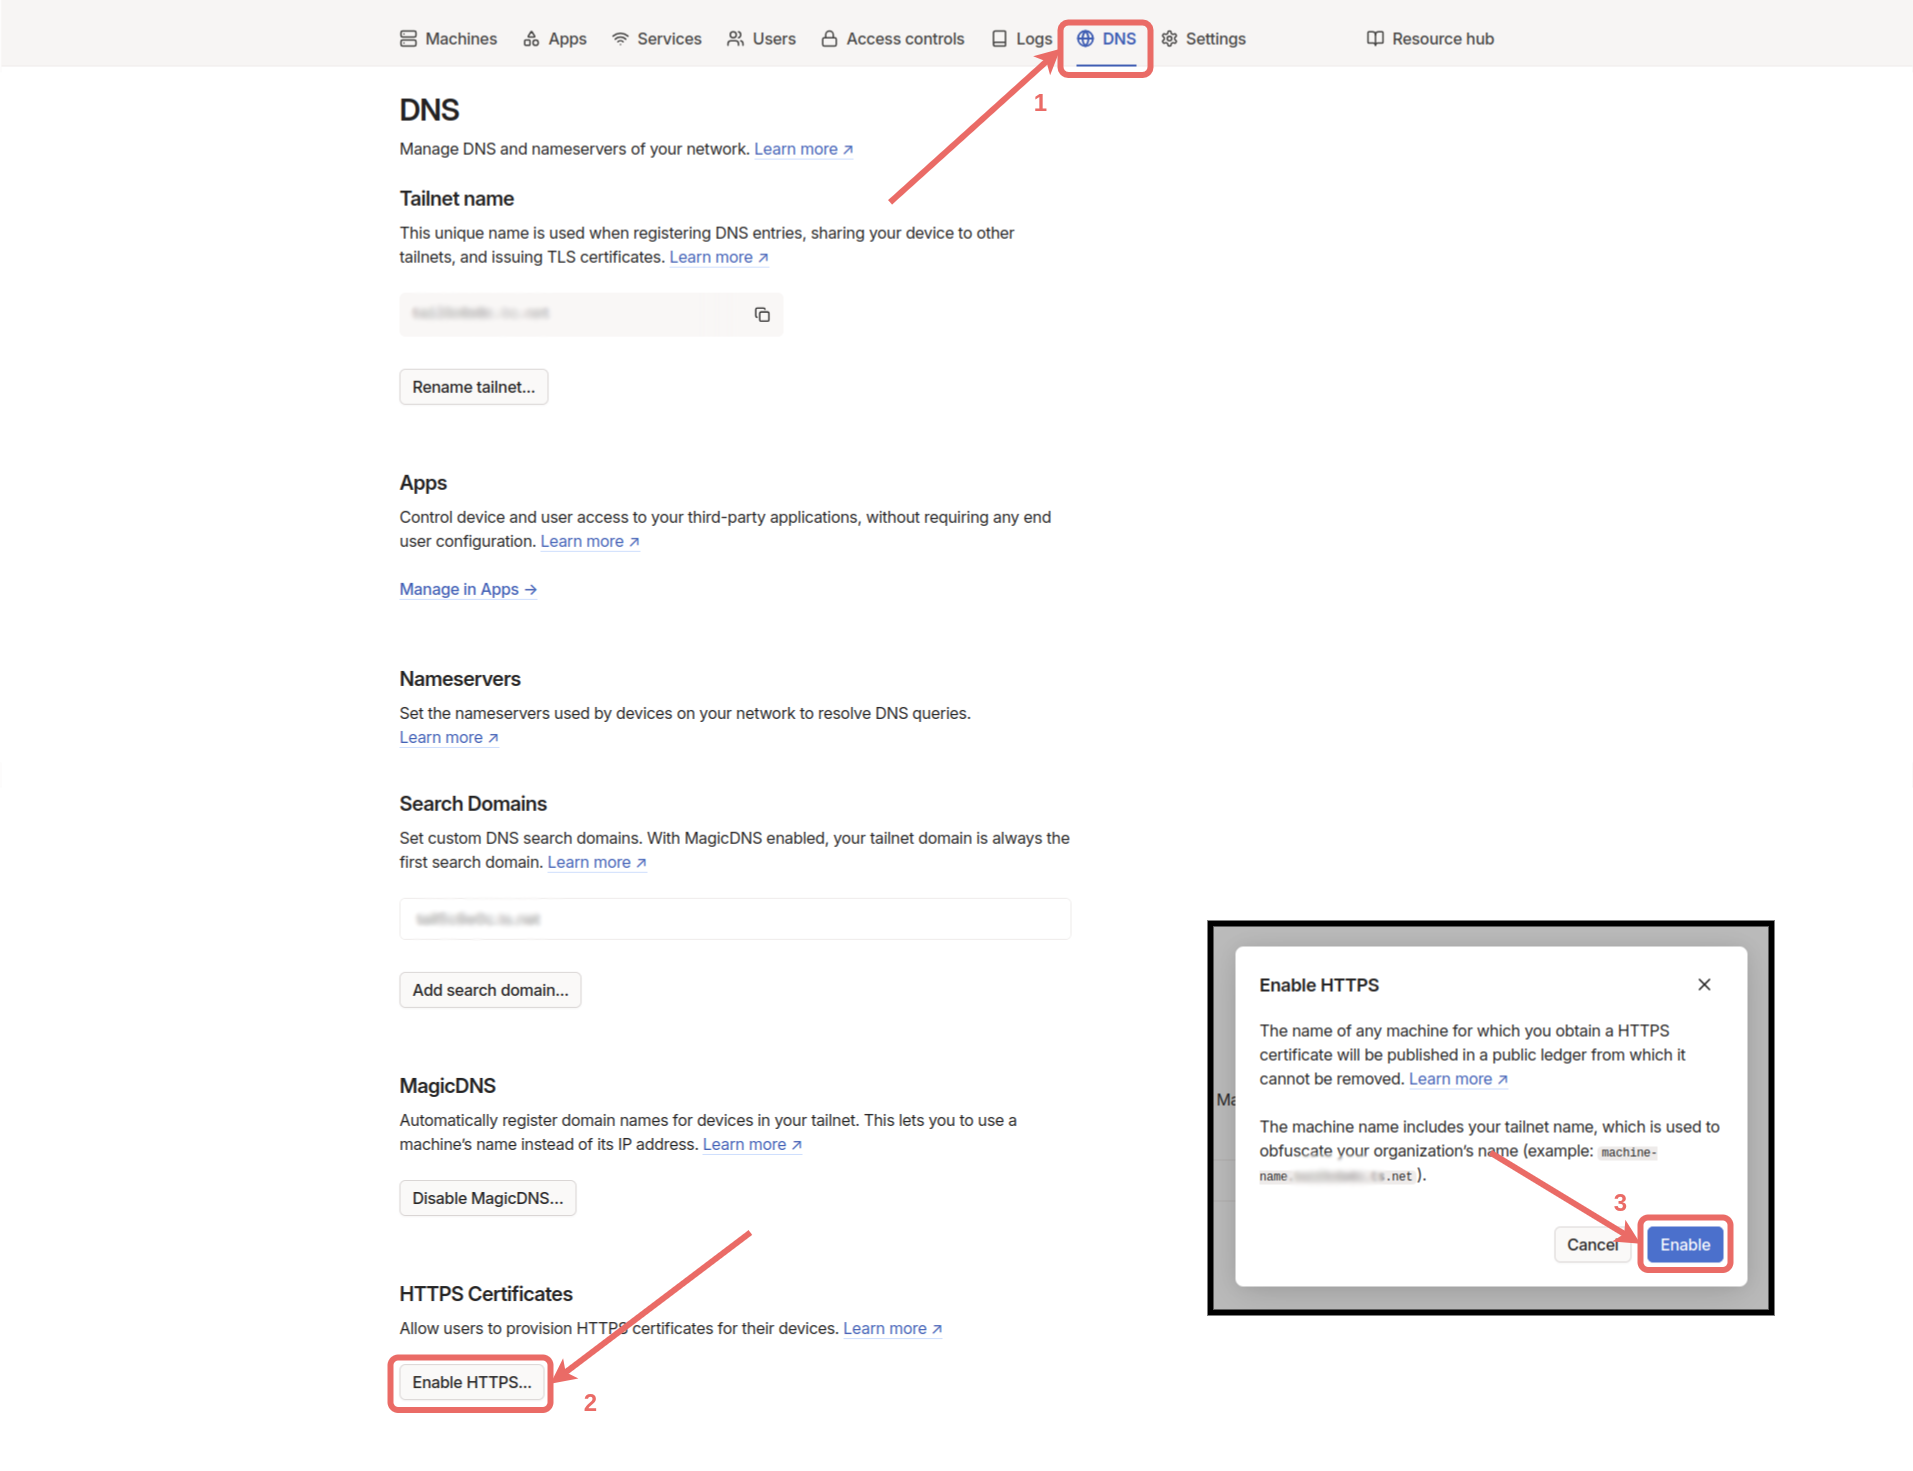This screenshot has height=1471, width=1913.
Task: Click the Services wifi icon
Action: [x=620, y=39]
